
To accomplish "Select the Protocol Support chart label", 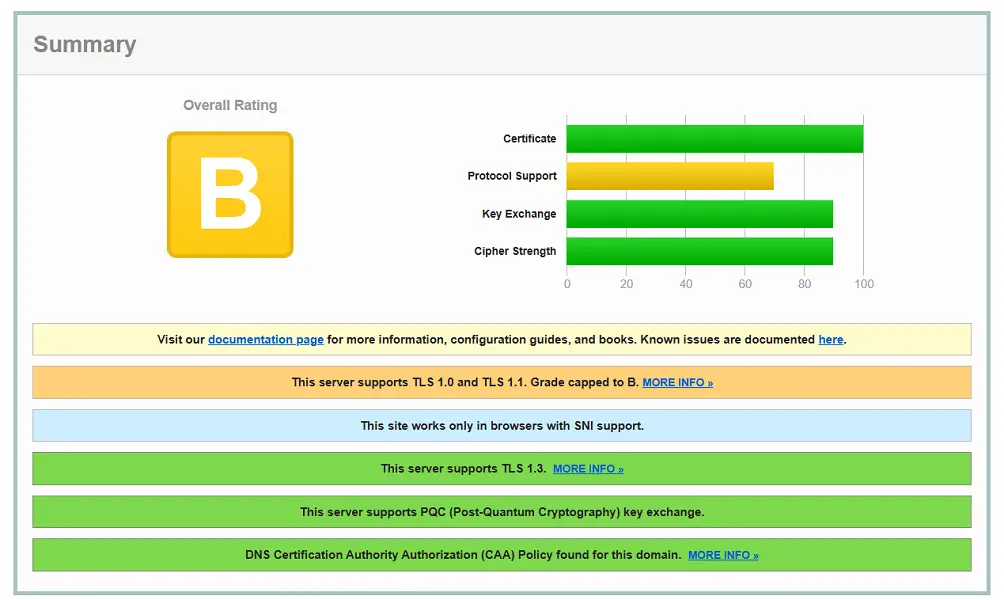I will [512, 176].
